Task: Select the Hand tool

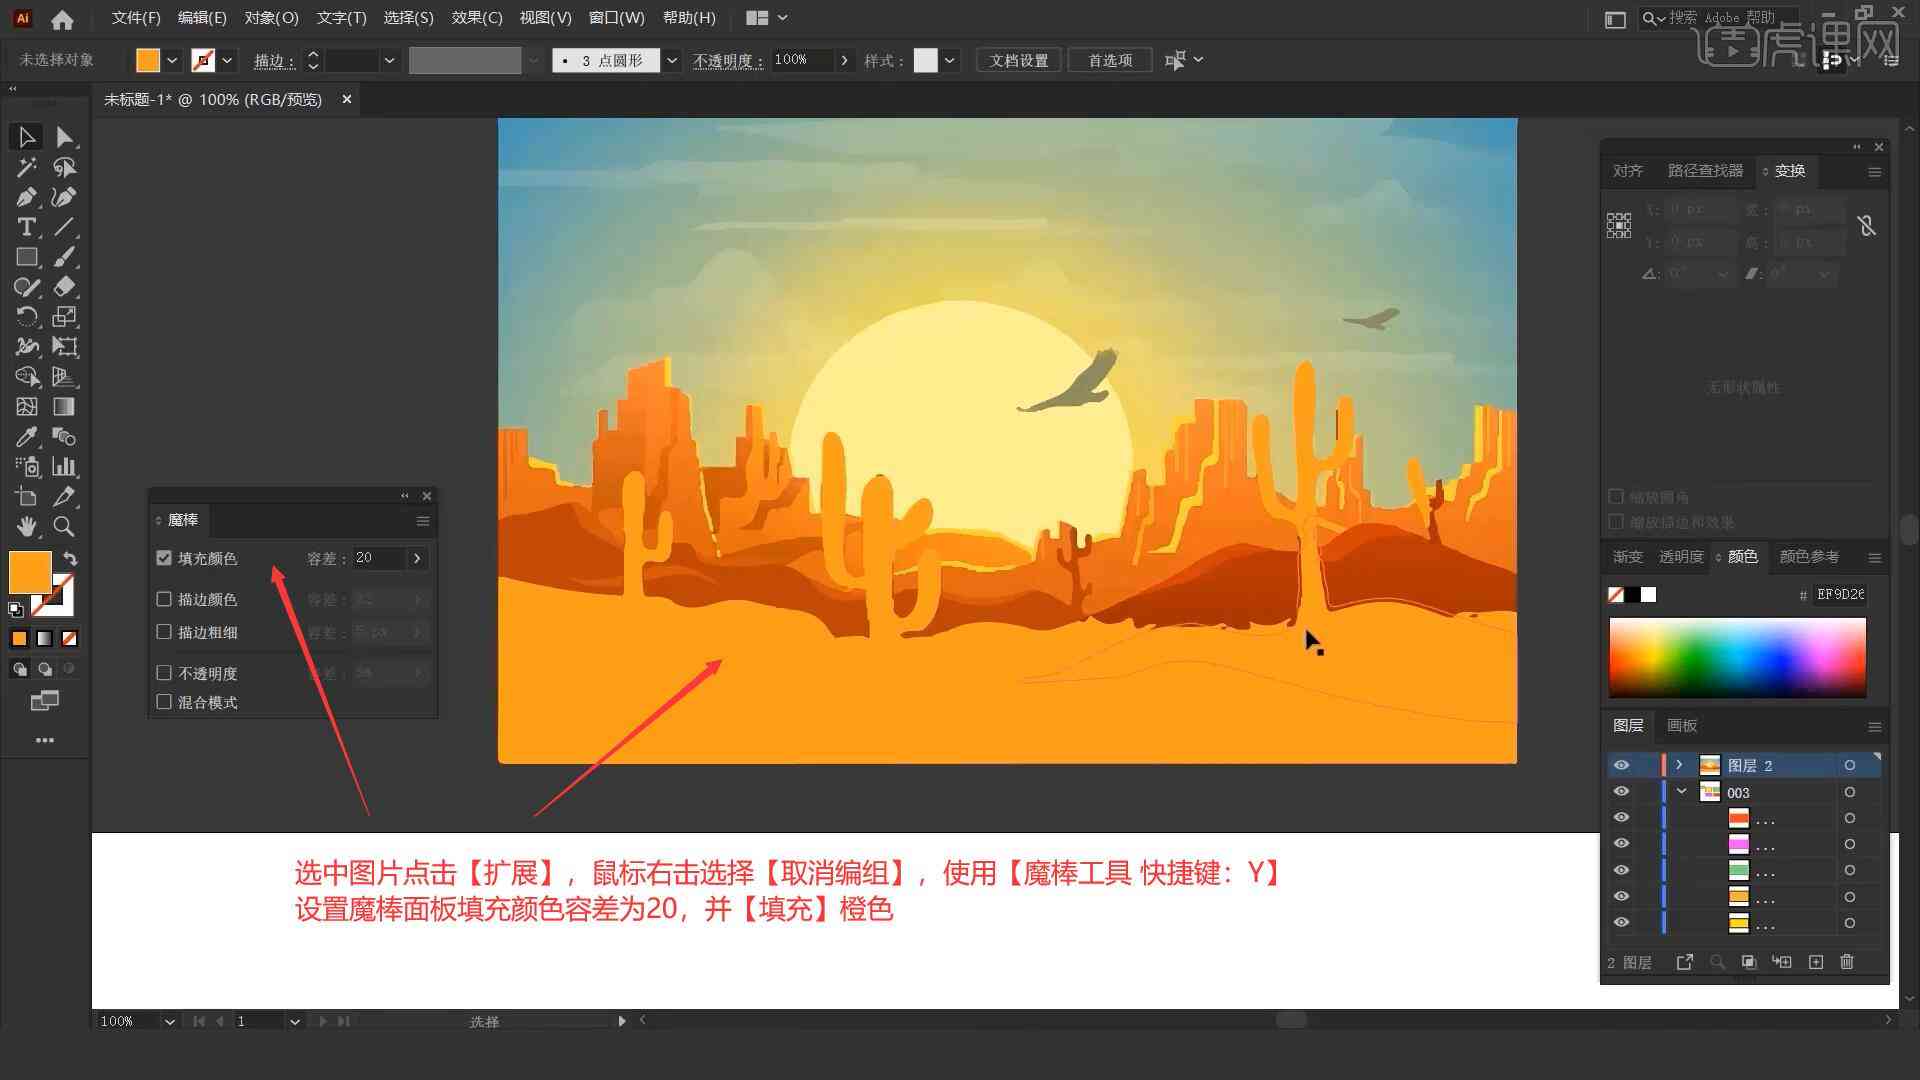Action: point(24,526)
